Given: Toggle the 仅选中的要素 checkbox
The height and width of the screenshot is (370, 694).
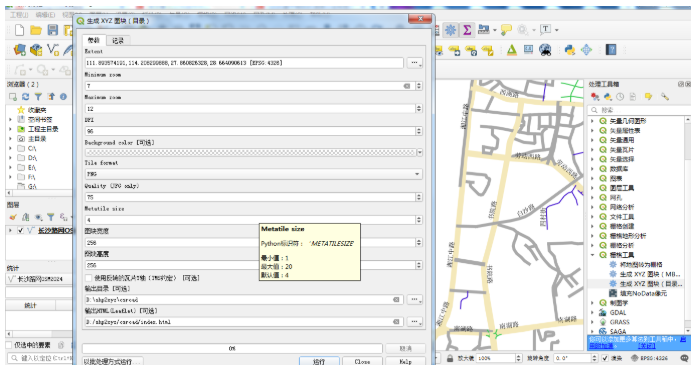Looking at the screenshot, I should coord(9,345).
